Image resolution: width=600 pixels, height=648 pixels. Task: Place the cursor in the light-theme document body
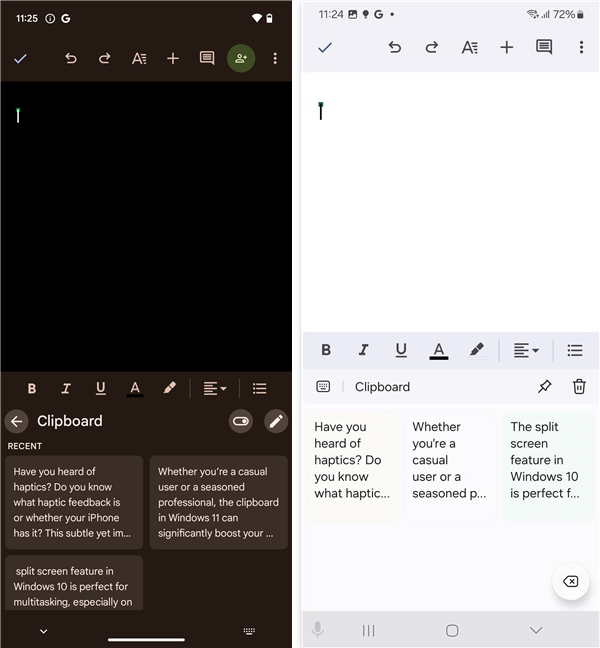(450, 202)
